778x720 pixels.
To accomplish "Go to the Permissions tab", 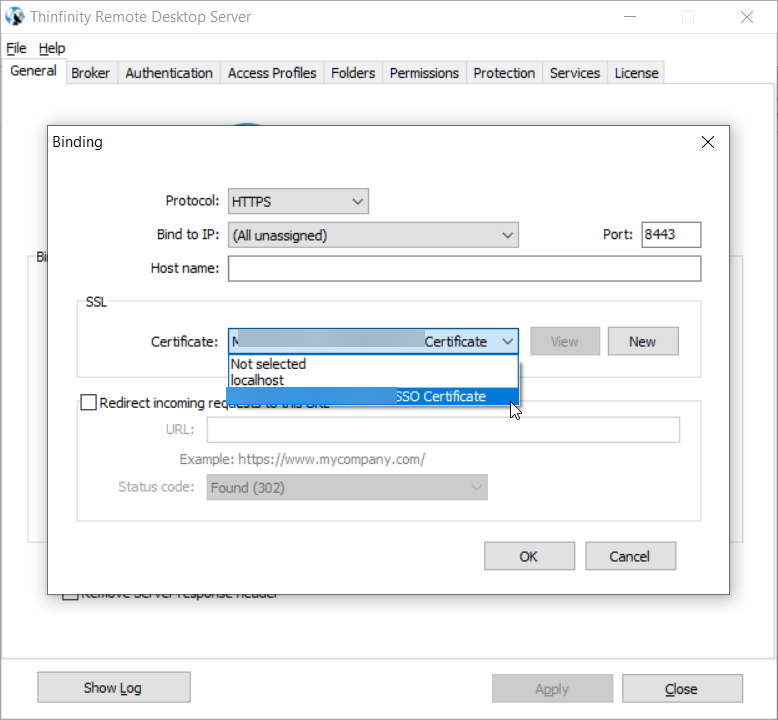I will click(x=424, y=73).
